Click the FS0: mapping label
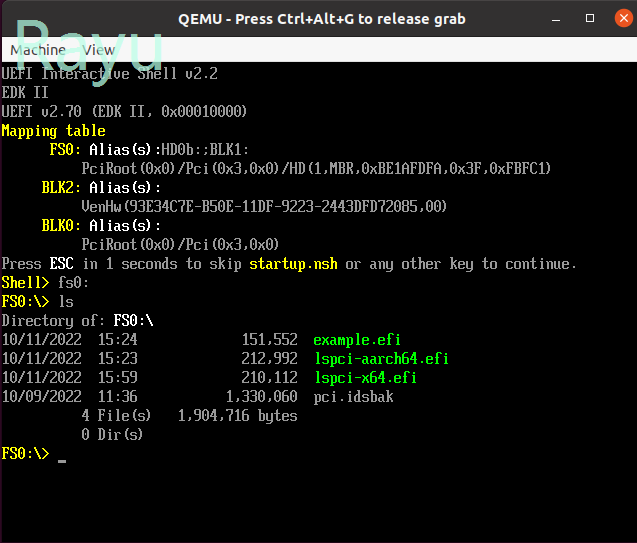Screen dimensions: 637x543 tap(65, 149)
